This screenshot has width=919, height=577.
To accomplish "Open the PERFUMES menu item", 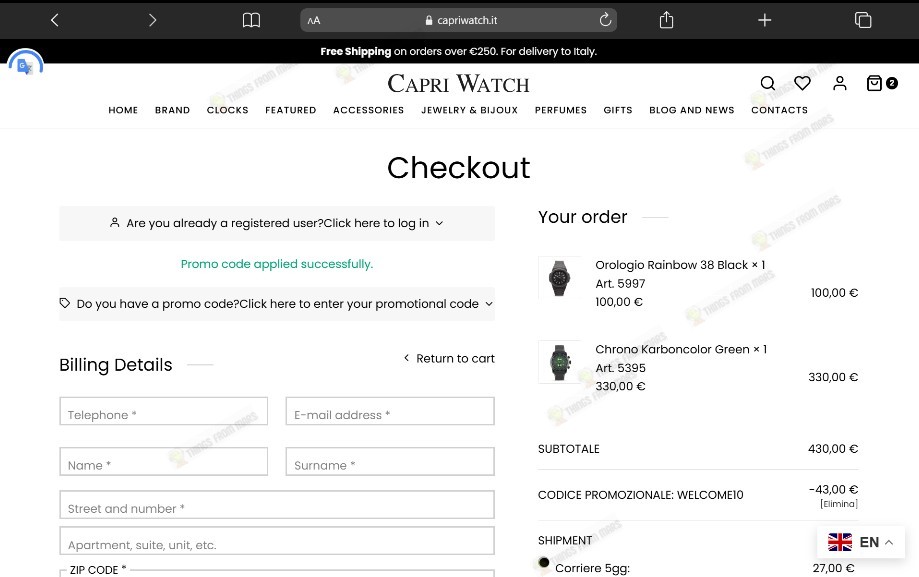I will point(561,110).
